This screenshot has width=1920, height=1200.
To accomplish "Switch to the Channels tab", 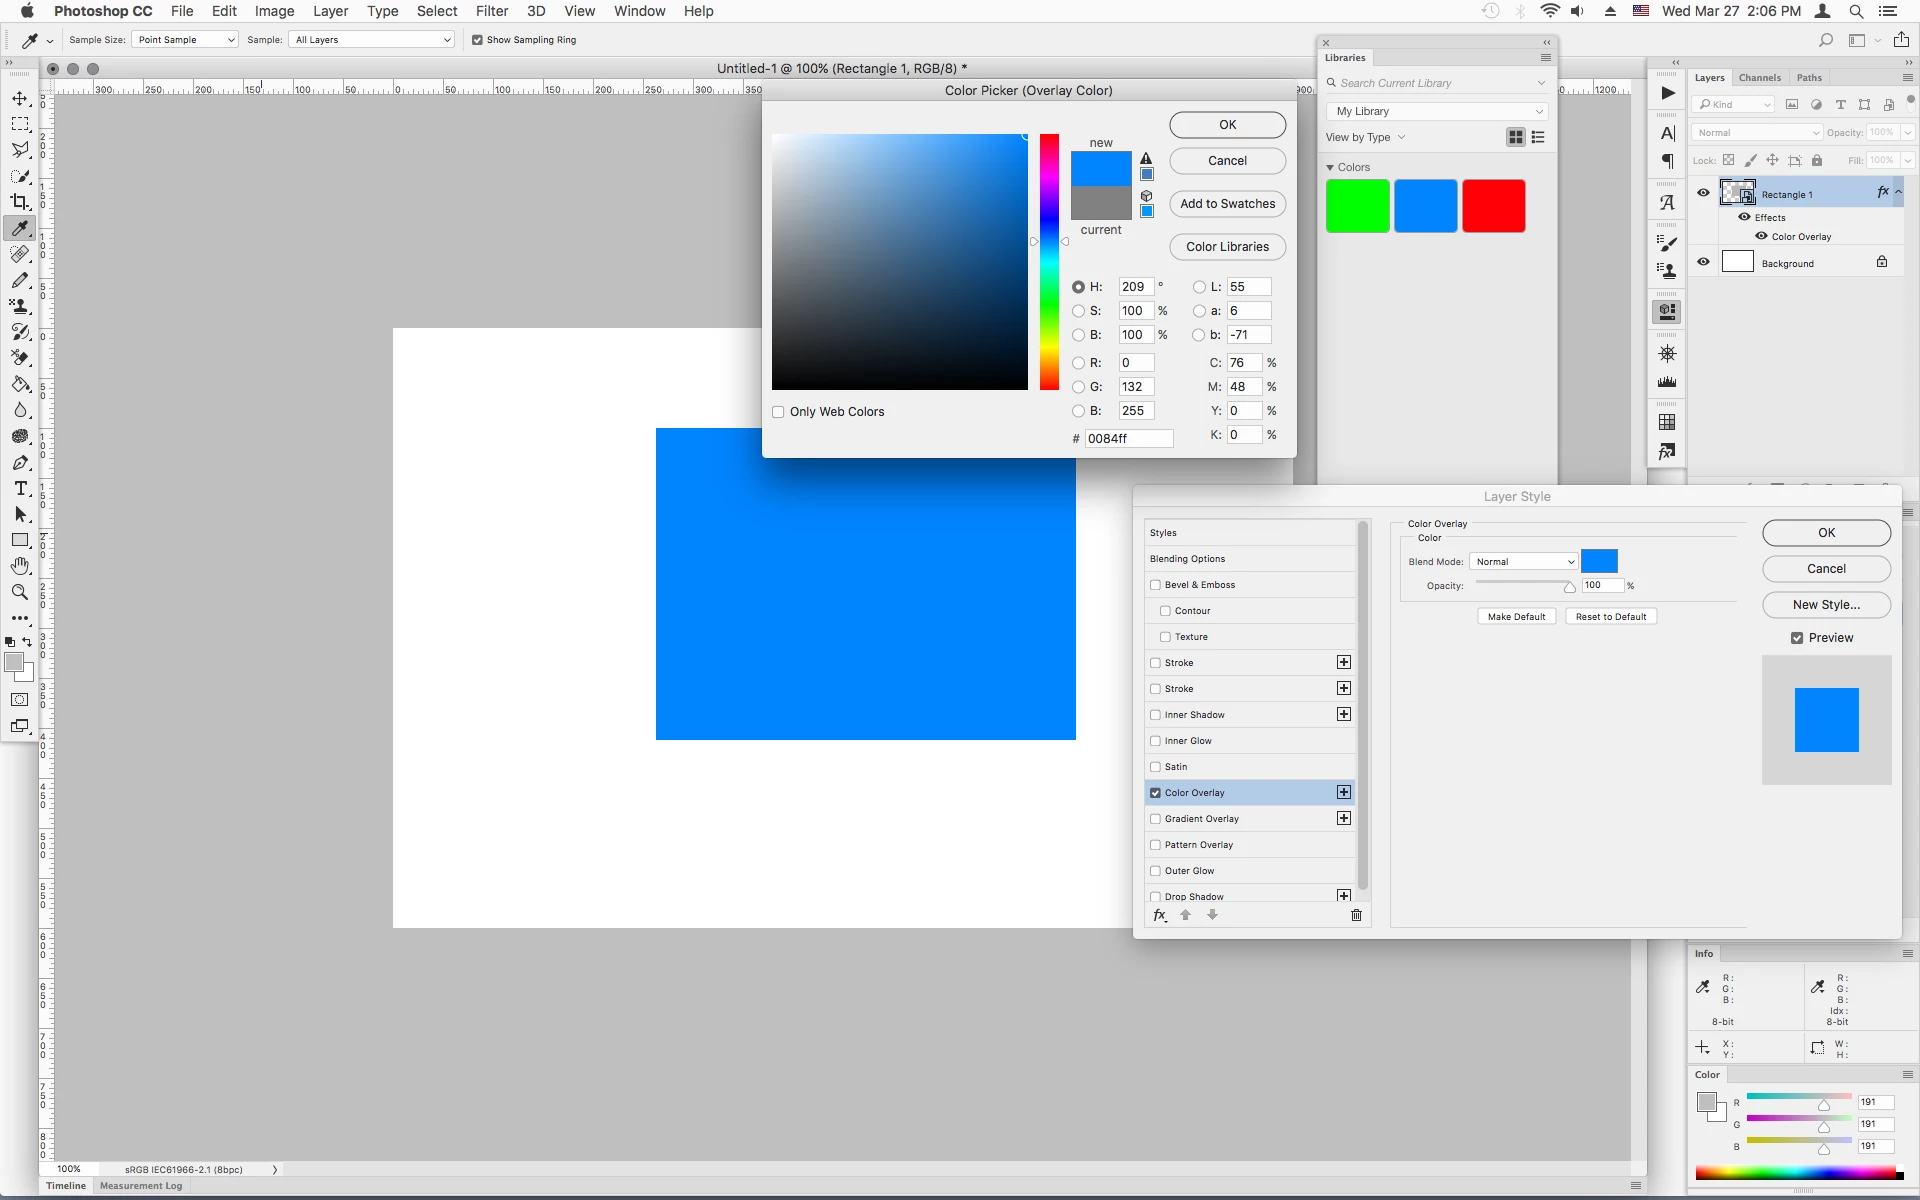I will [x=1759, y=78].
